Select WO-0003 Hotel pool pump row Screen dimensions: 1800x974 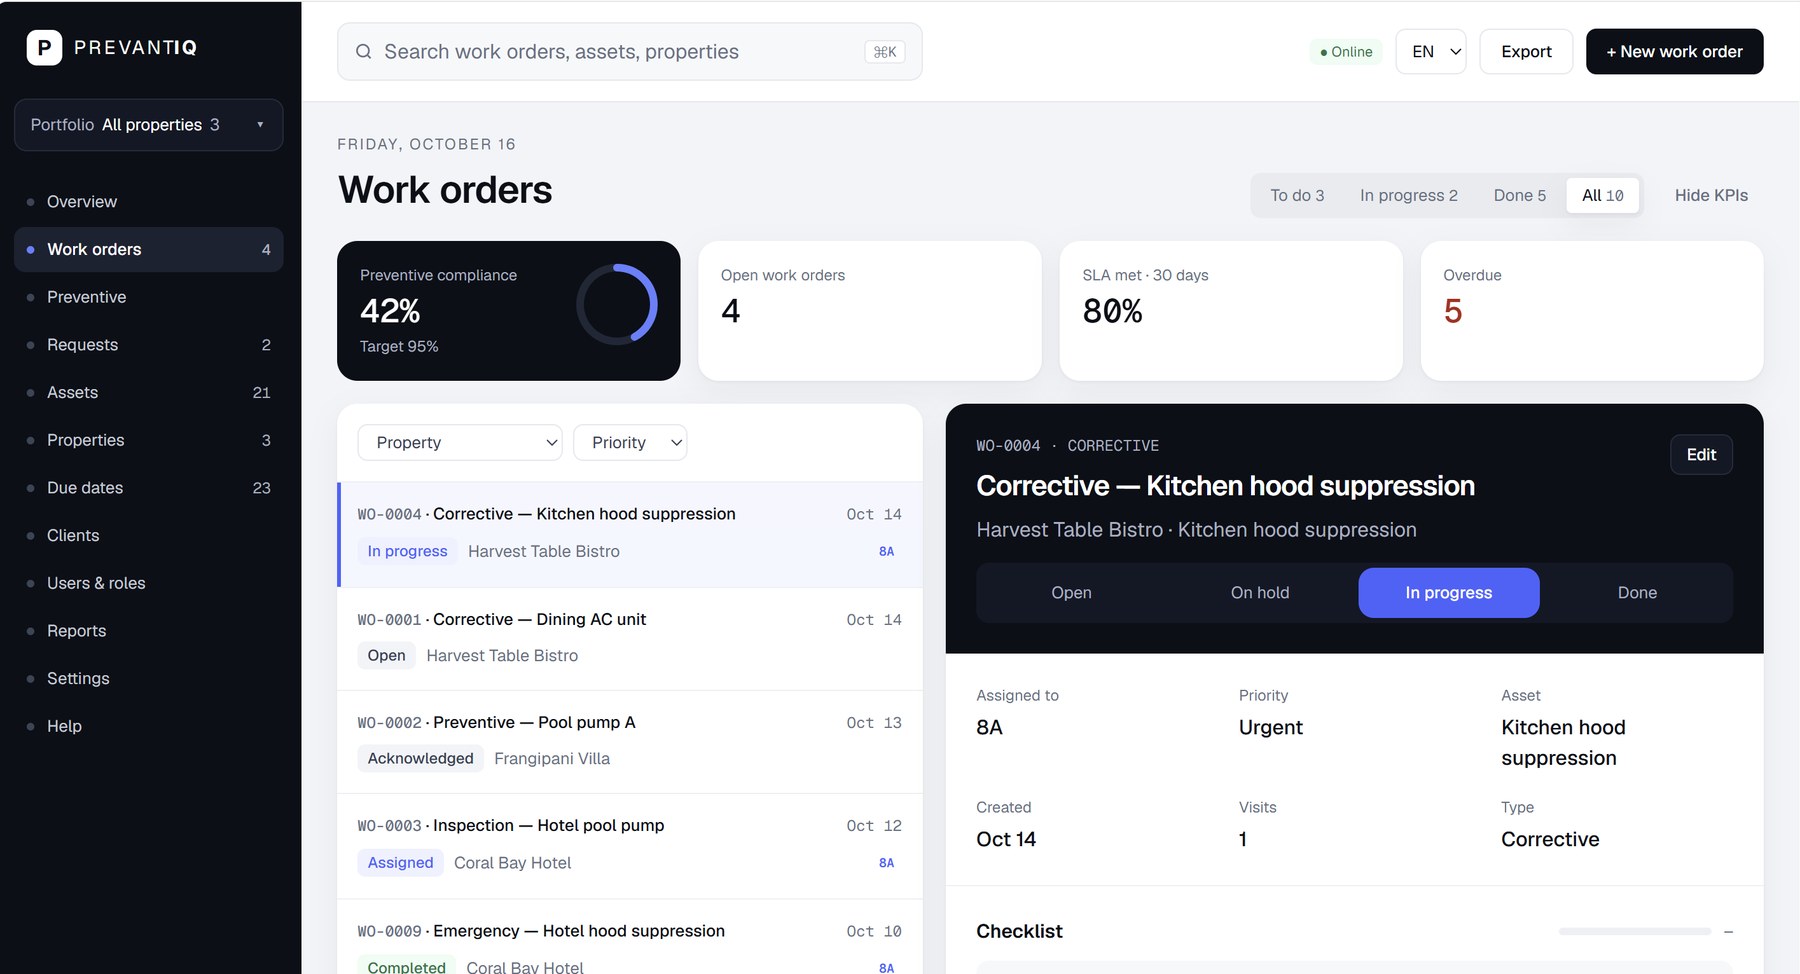pos(630,845)
